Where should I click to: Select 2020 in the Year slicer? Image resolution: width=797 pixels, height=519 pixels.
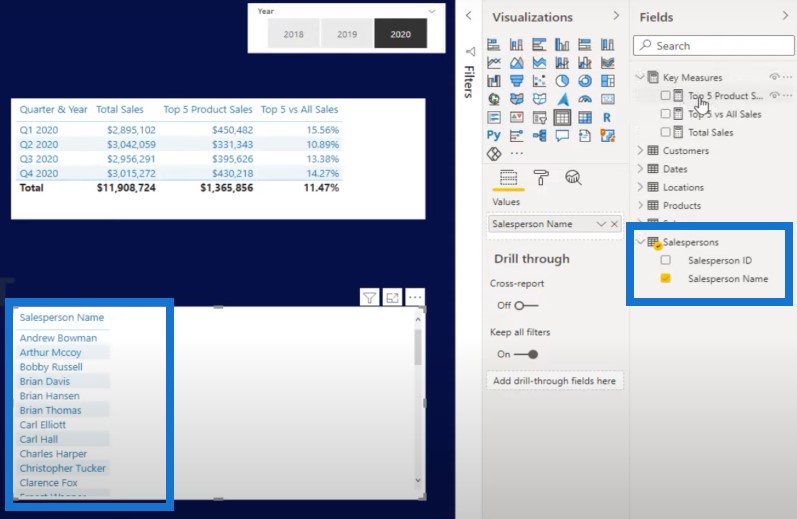[x=401, y=34]
